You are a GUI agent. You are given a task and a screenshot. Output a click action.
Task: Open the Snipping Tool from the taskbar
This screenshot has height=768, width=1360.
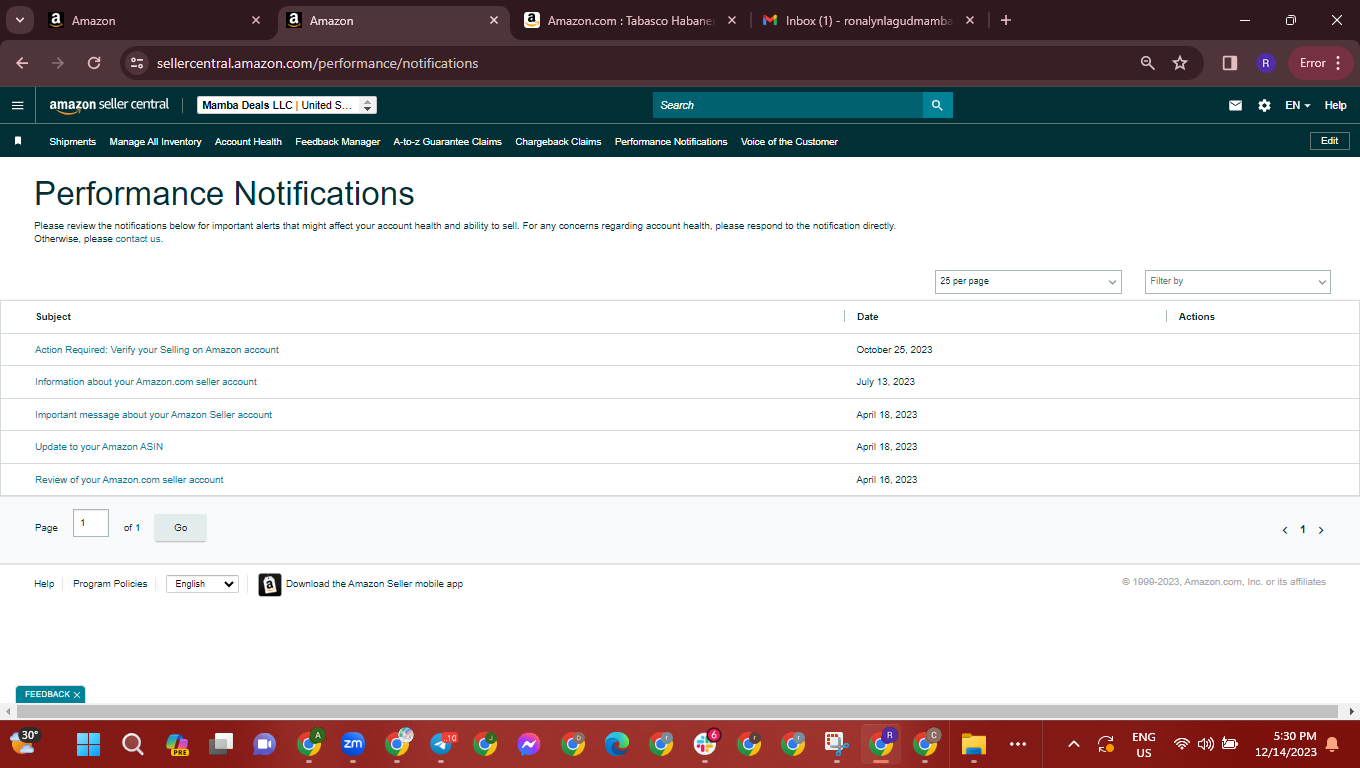click(x=836, y=744)
